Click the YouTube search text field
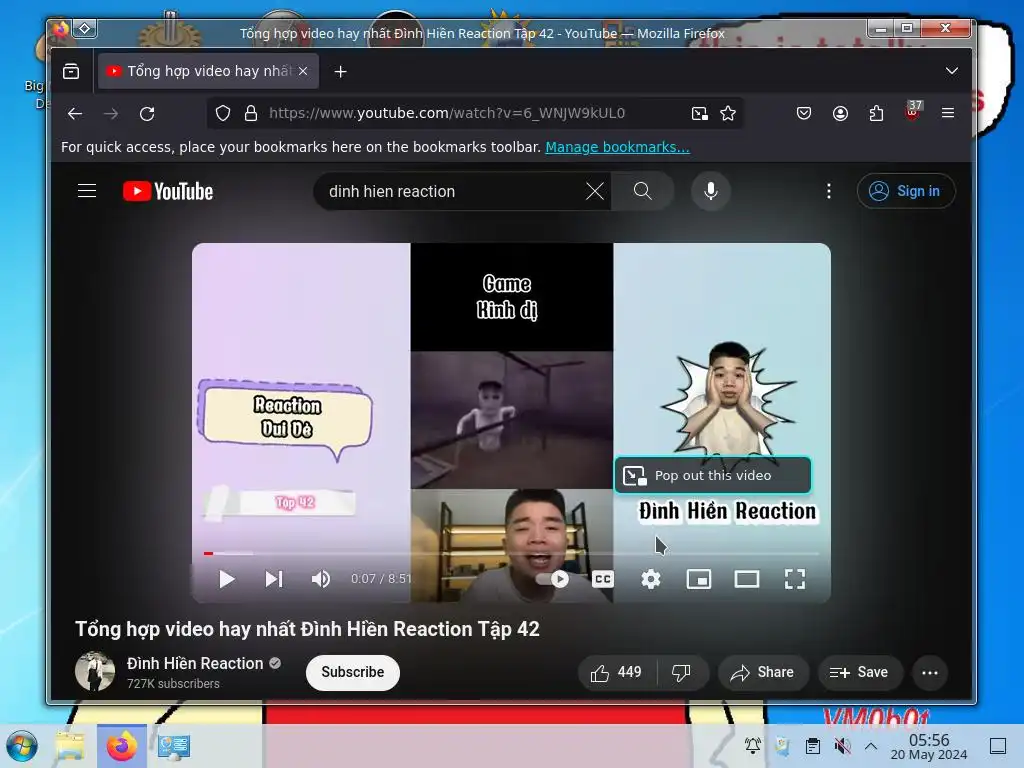 tap(451, 191)
